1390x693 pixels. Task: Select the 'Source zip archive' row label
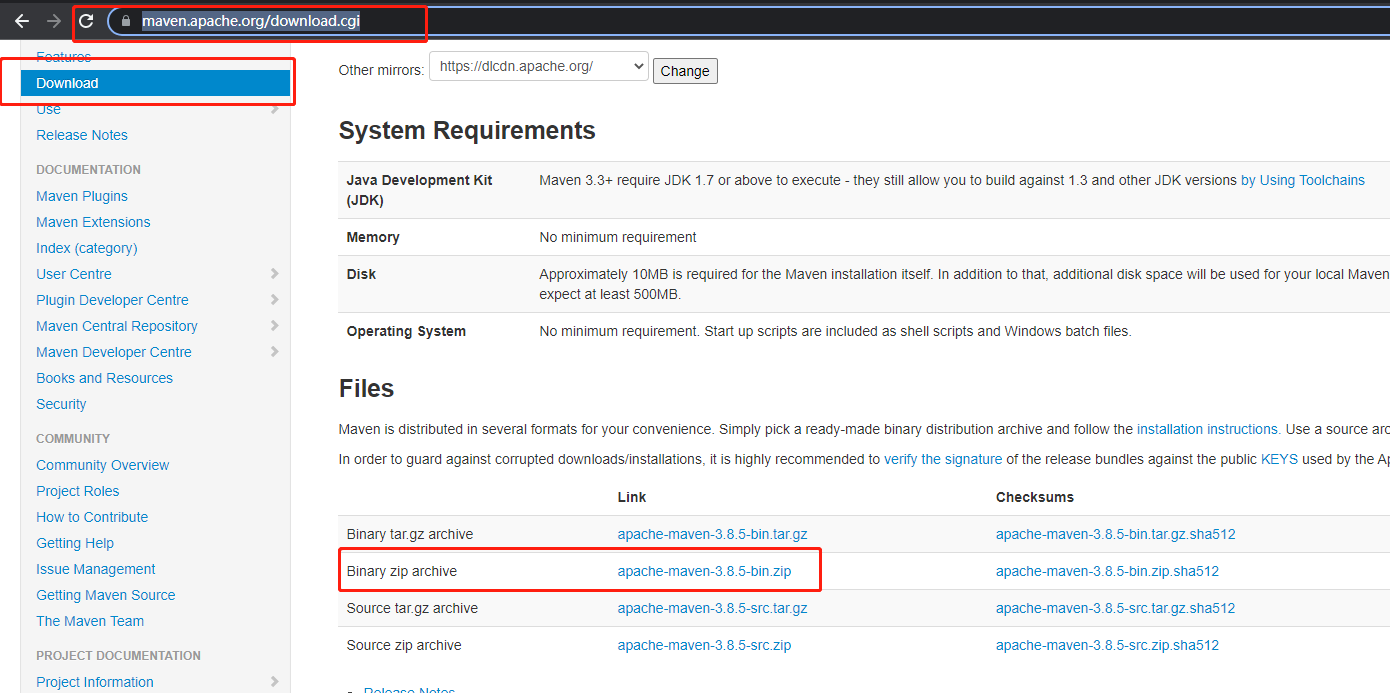[x=404, y=645]
